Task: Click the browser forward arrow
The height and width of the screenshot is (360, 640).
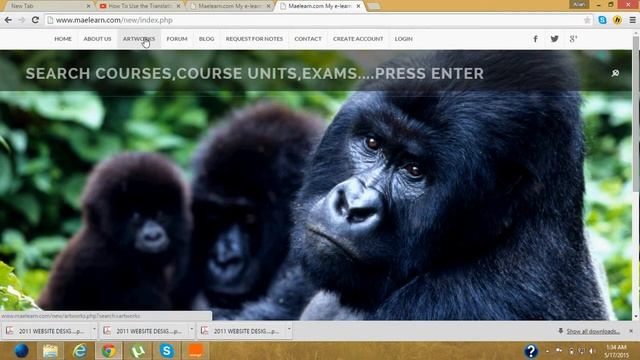Action: pos(22,20)
